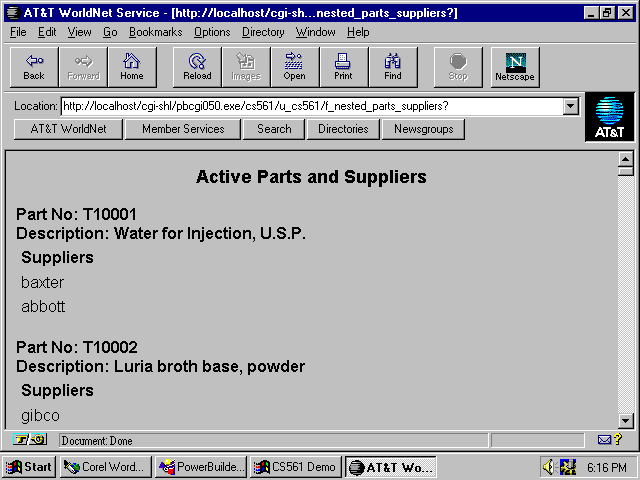Print the page using Print button
This screenshot has width=640, height=480.
tap(344, 67)
